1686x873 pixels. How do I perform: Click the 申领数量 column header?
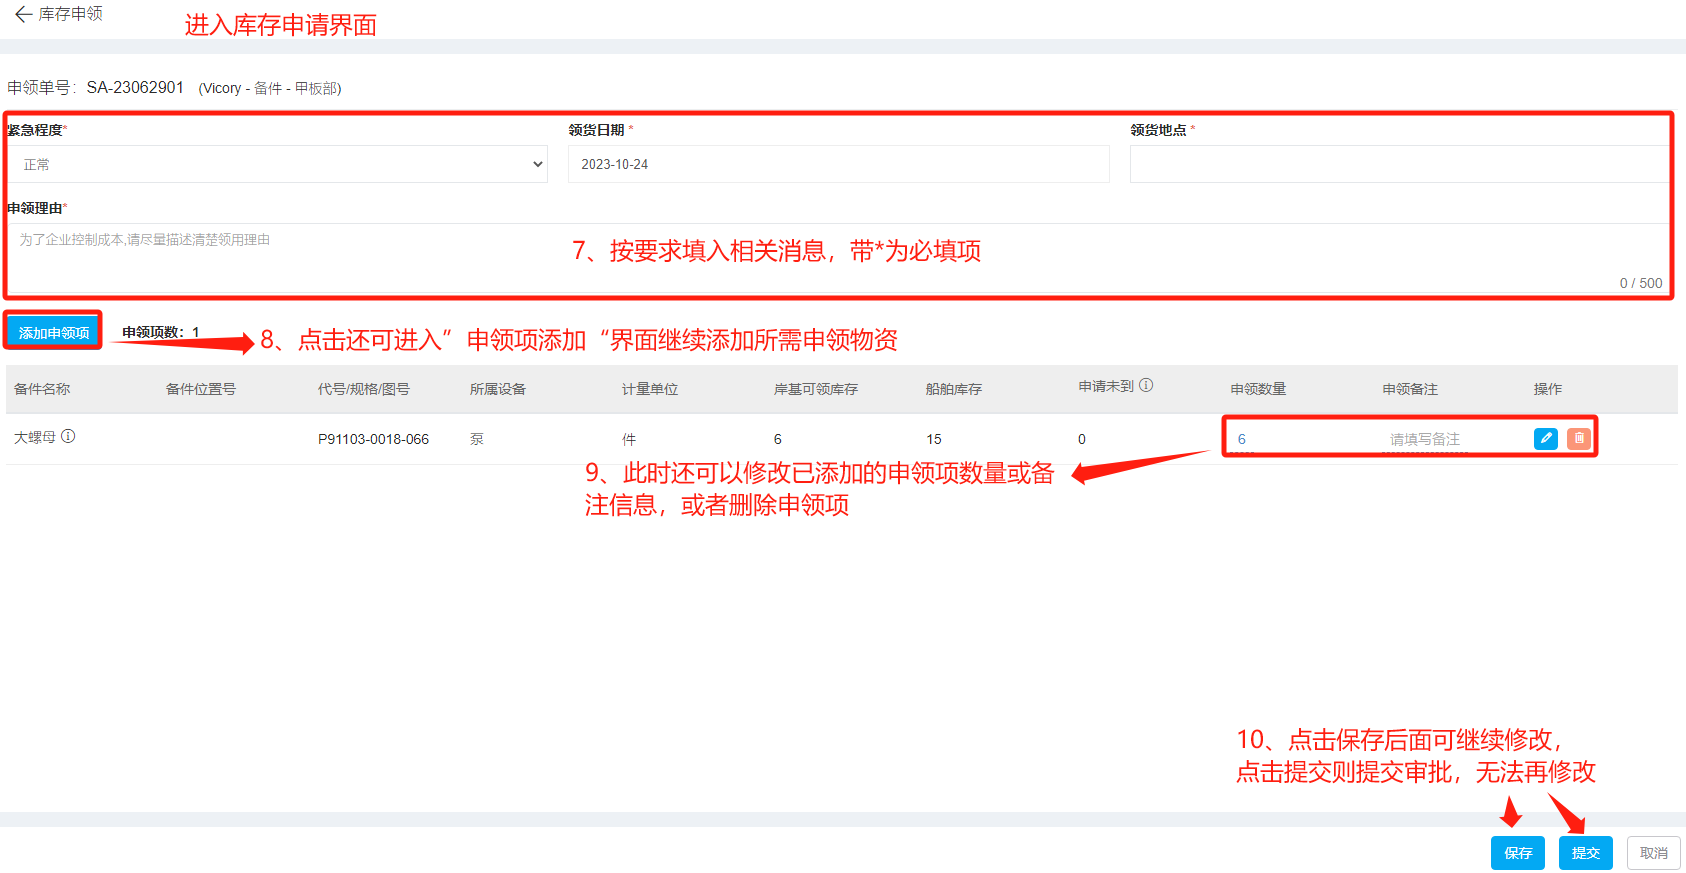point(1258,389)
